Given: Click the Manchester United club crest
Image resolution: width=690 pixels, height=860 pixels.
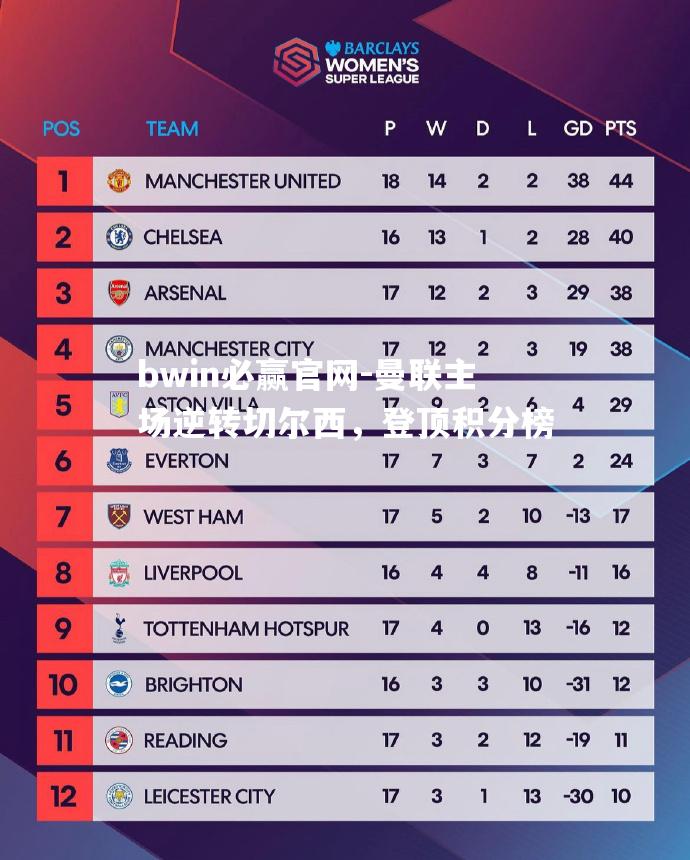Looking at the screenshot, I should click(118, 180).
